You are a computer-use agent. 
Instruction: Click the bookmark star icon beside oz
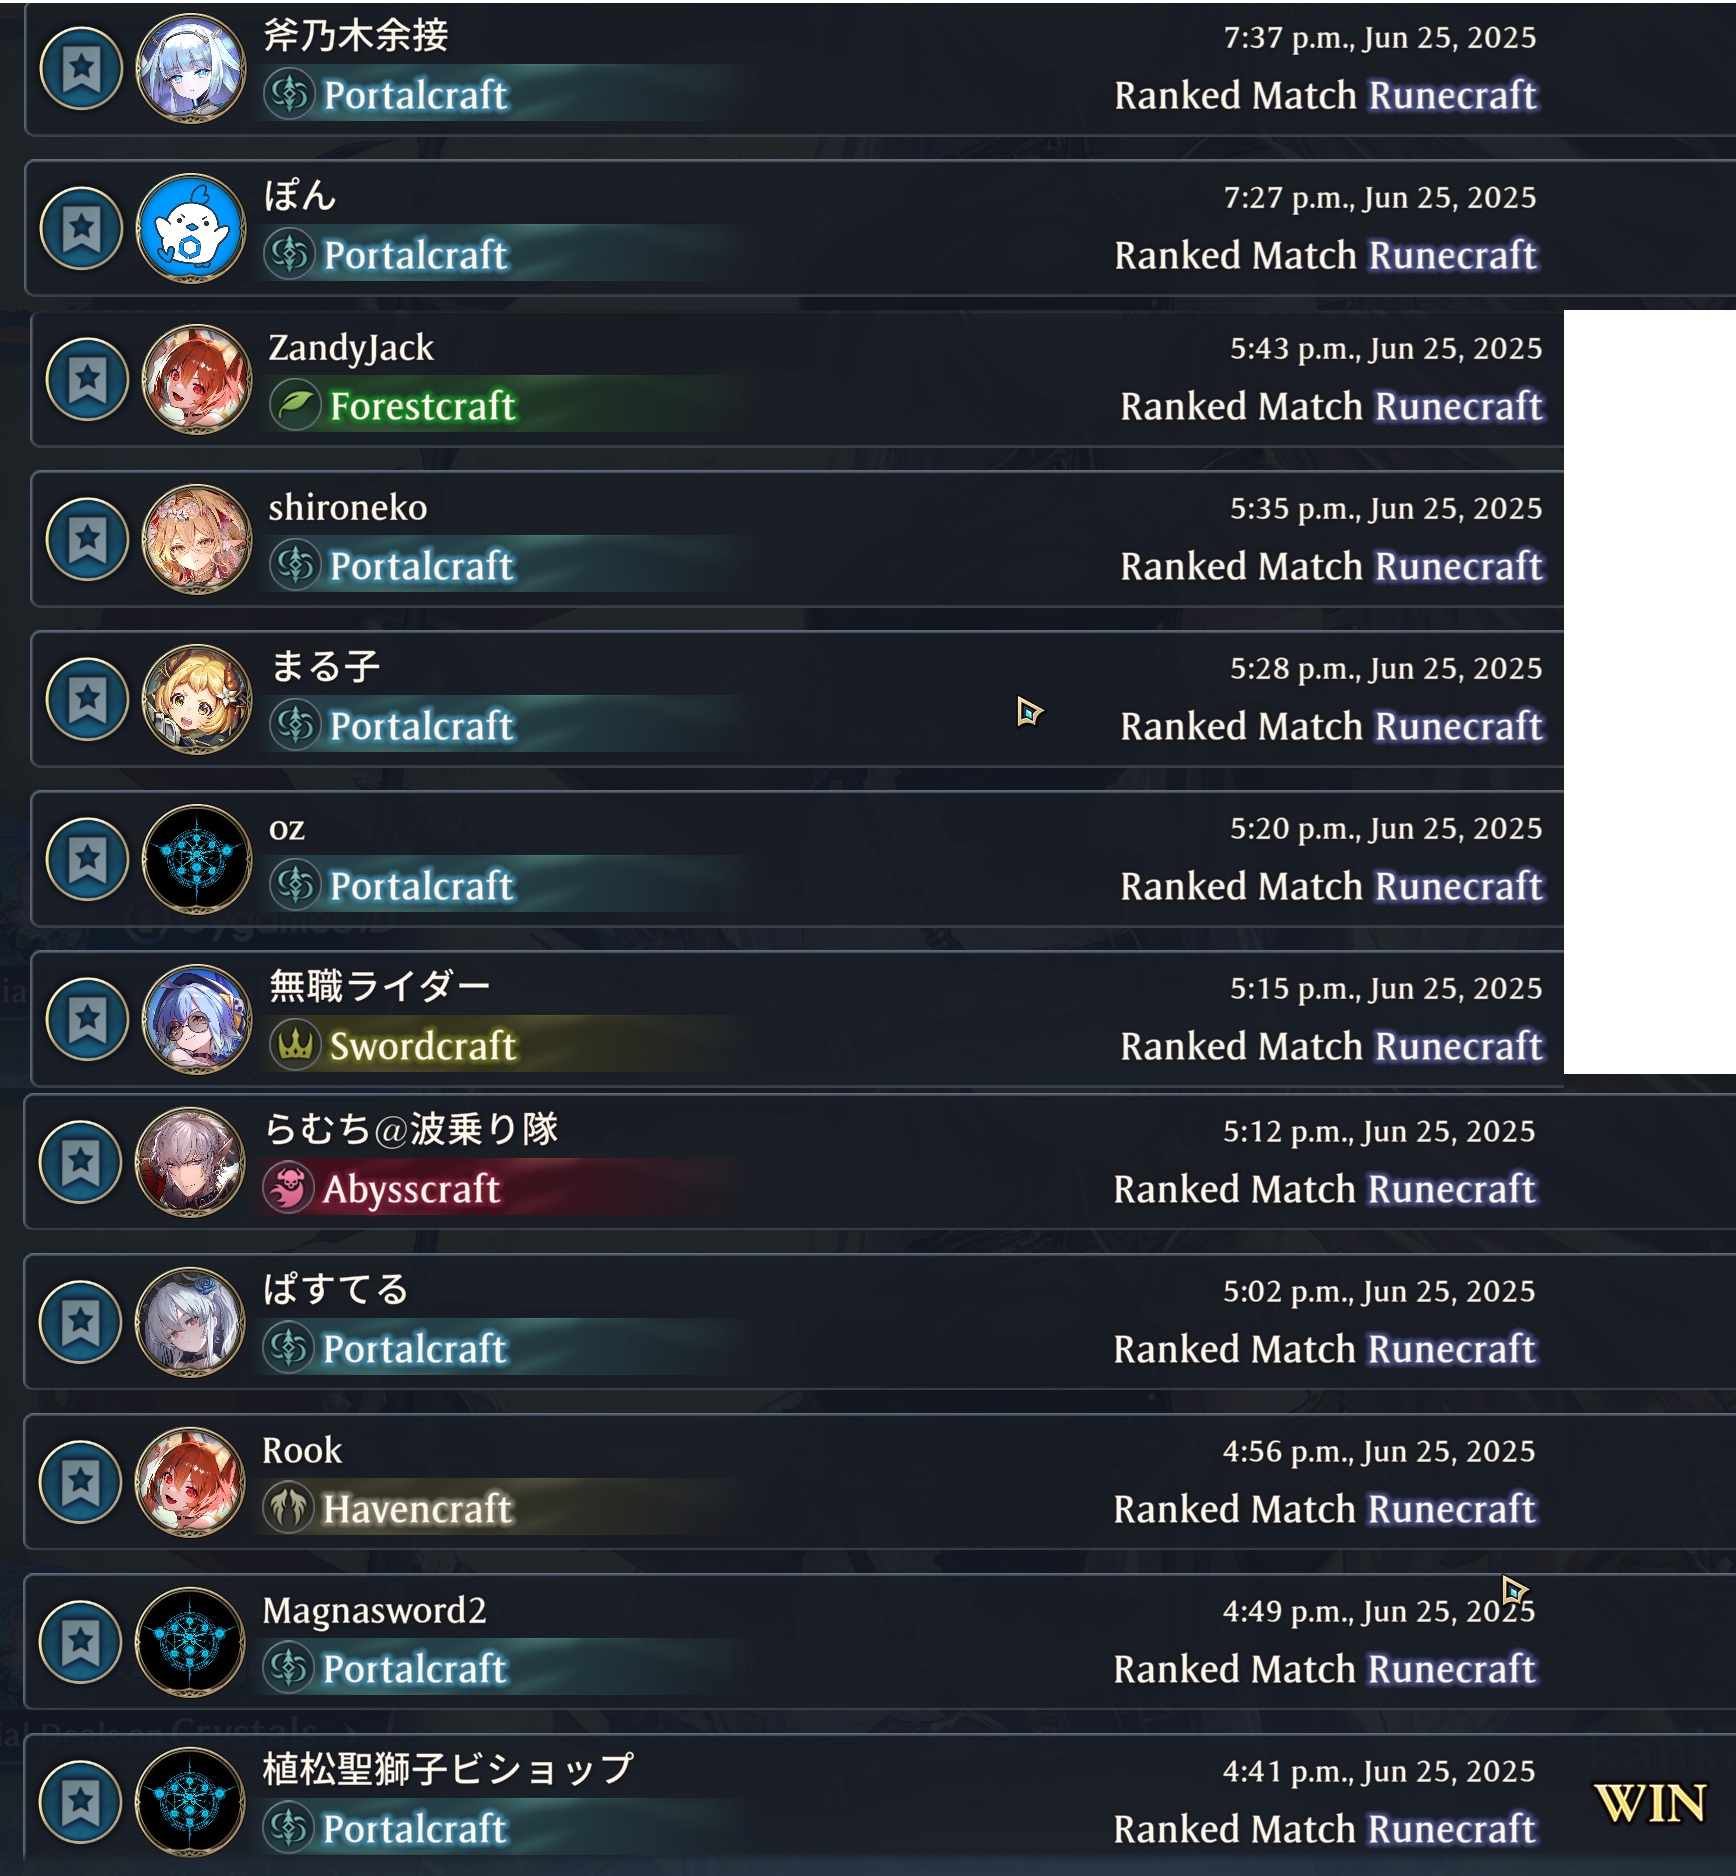click(x=87, y=860)
